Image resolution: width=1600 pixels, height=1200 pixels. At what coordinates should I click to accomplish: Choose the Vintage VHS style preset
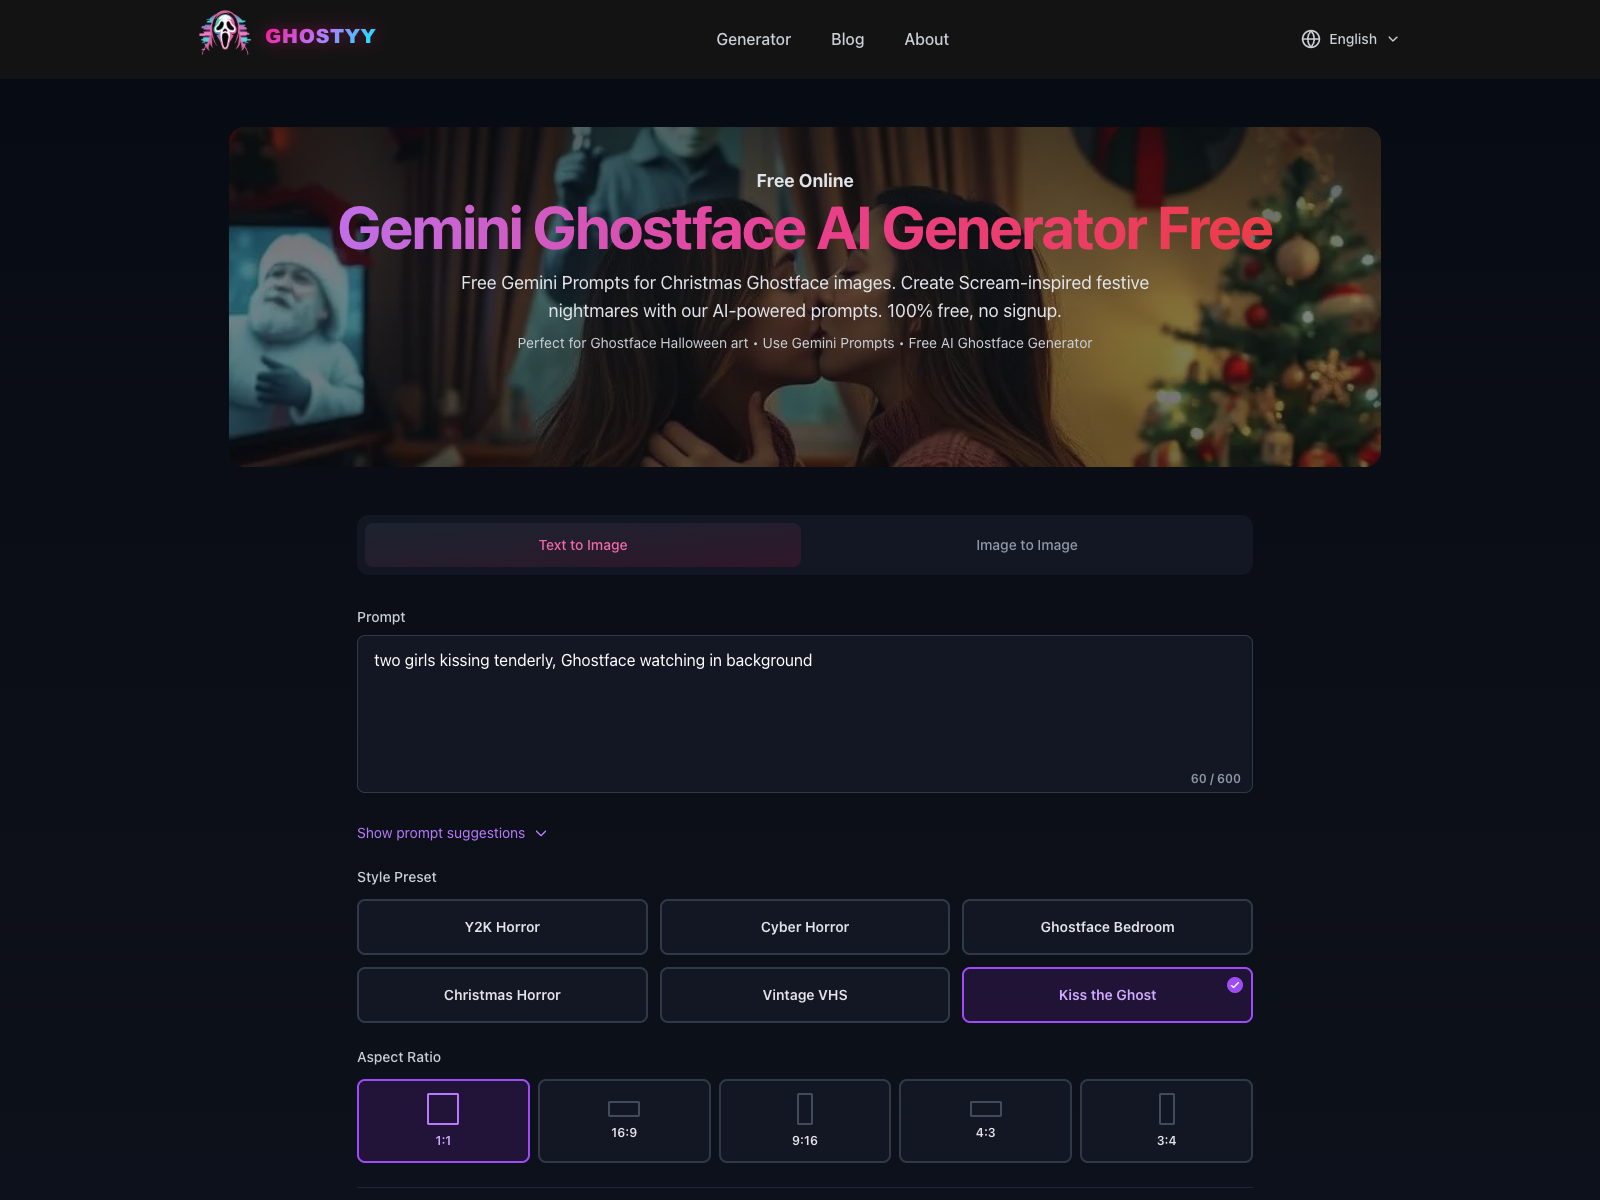[805, 995]
